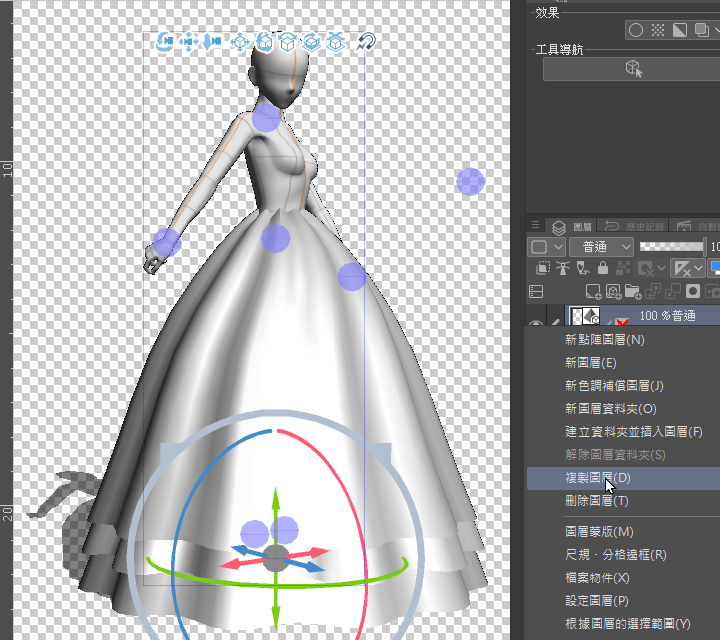Select the free 3D rotate model icon
The height and width of the screenshot is (640, 720).
click(264, 42)
